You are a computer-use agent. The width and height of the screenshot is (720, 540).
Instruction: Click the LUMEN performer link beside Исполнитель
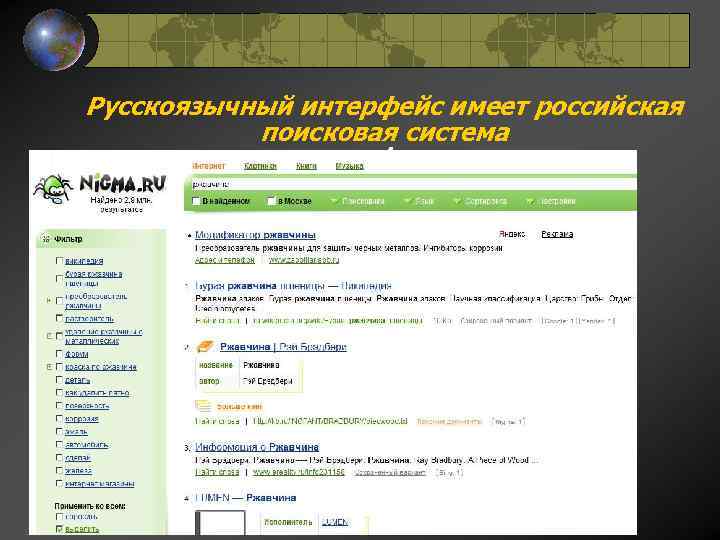tap(335, 522)
